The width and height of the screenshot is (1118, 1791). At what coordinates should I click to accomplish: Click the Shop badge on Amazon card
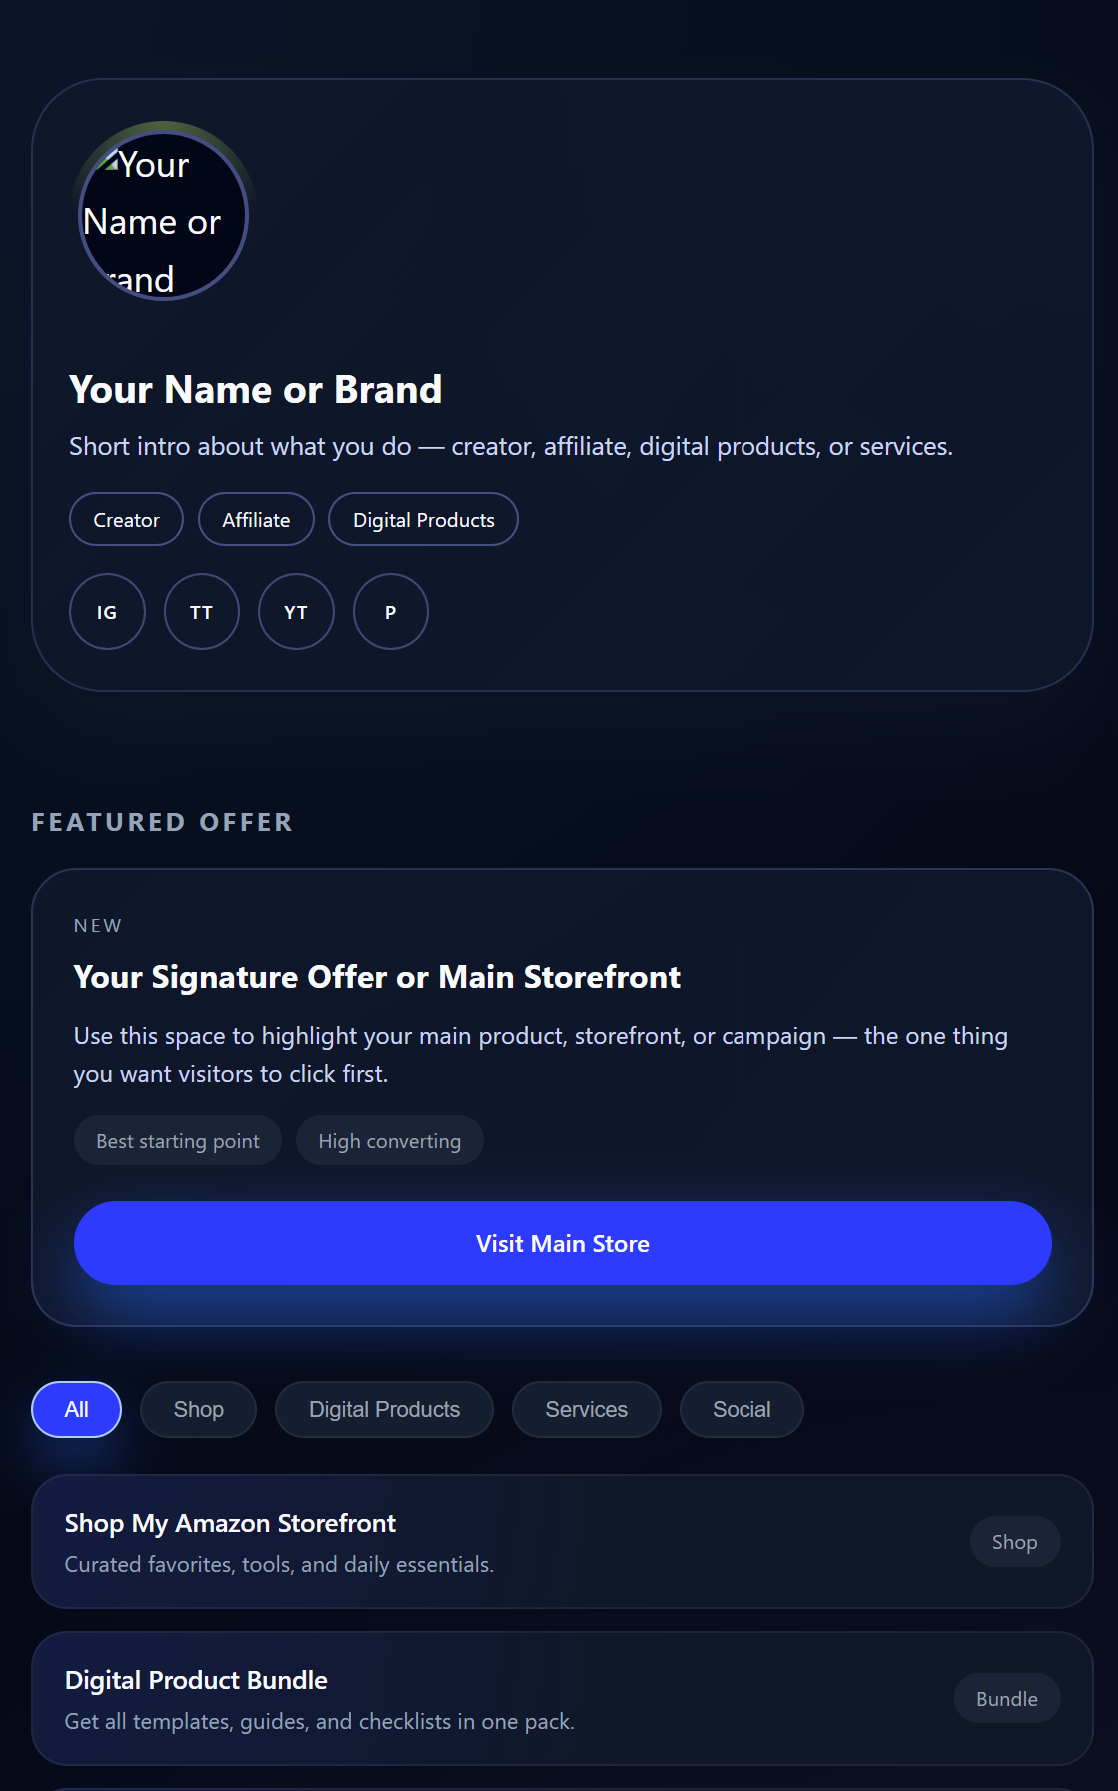point(1014,1542)
